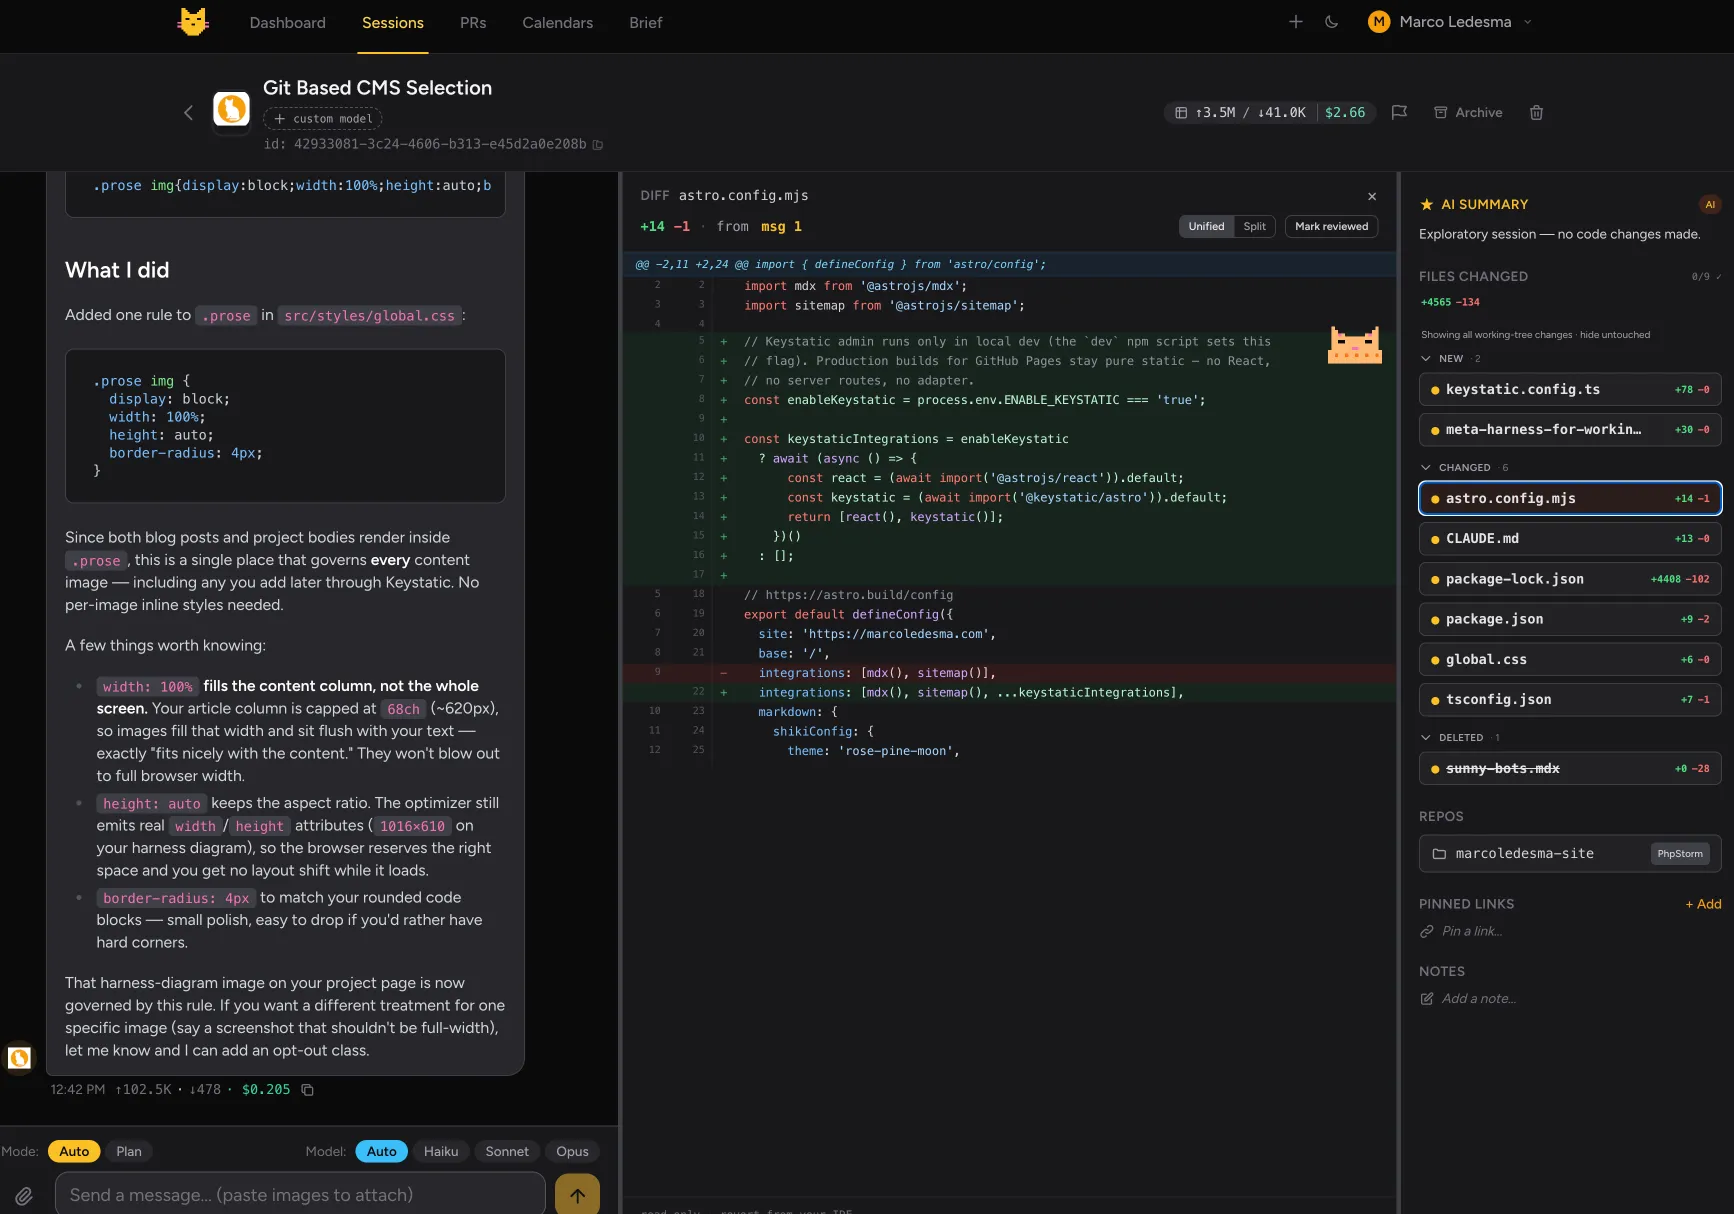Collapse the Files Changed section chevron
This screenshot has width=1734, height=1214.
(1719, 277)
